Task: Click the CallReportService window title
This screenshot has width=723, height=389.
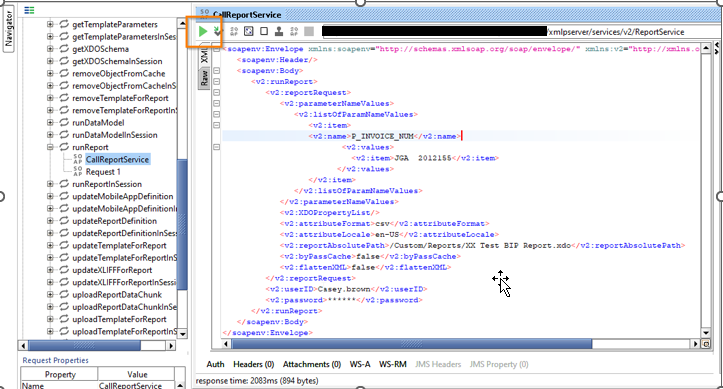Action: (247, 15)
